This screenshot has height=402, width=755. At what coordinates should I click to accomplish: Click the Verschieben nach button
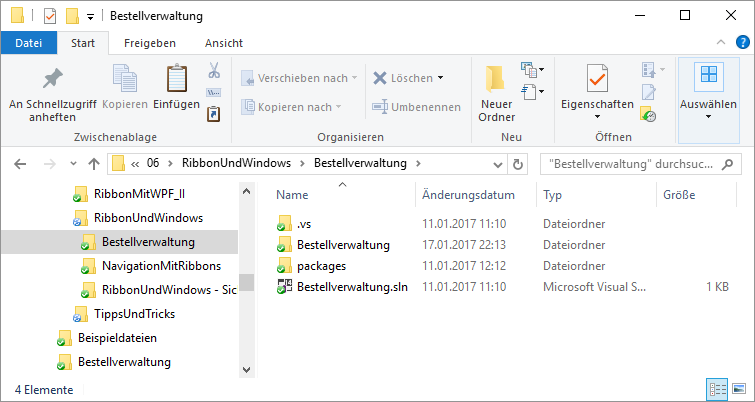(x=299, y=78)
